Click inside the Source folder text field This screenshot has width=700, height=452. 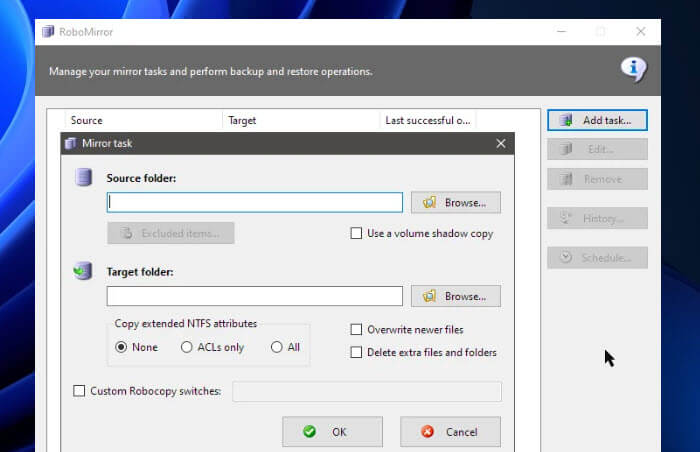click(255, 203)
